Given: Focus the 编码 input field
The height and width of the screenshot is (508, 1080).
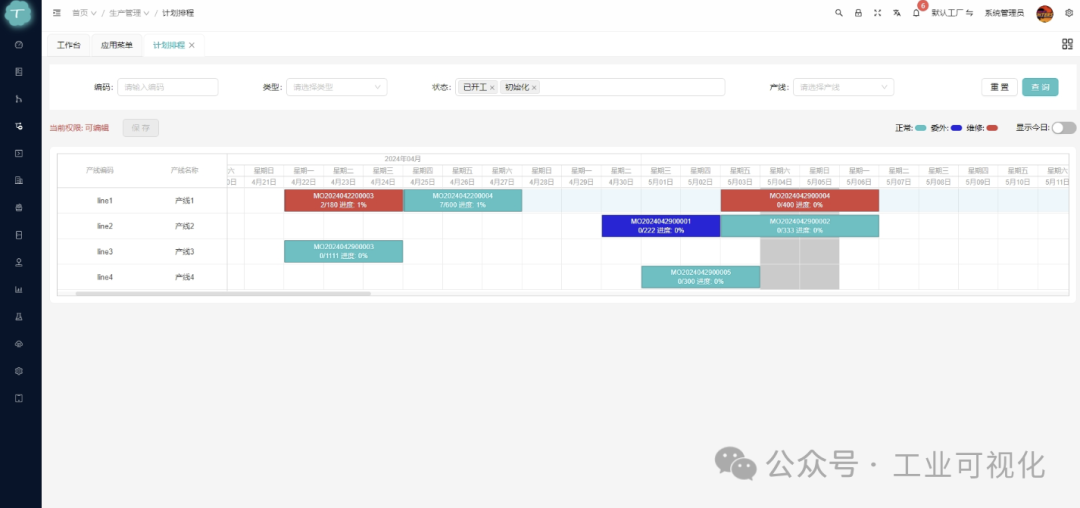Looking at the screenshot, I should click(167, 87).
